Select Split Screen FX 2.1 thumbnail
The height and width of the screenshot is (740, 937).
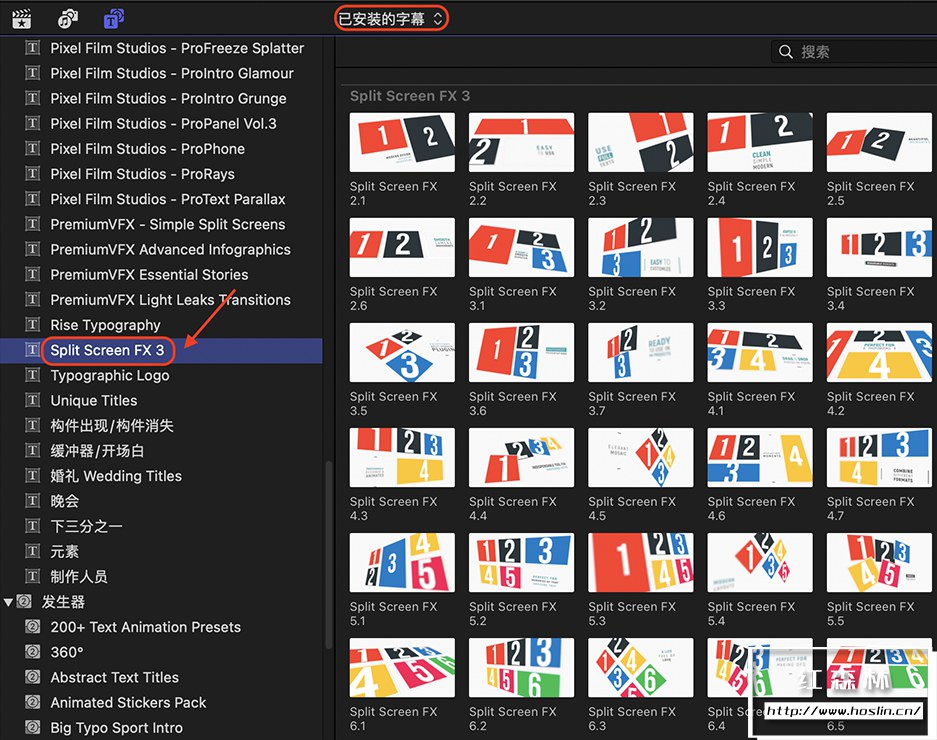[x=402, y=142]
